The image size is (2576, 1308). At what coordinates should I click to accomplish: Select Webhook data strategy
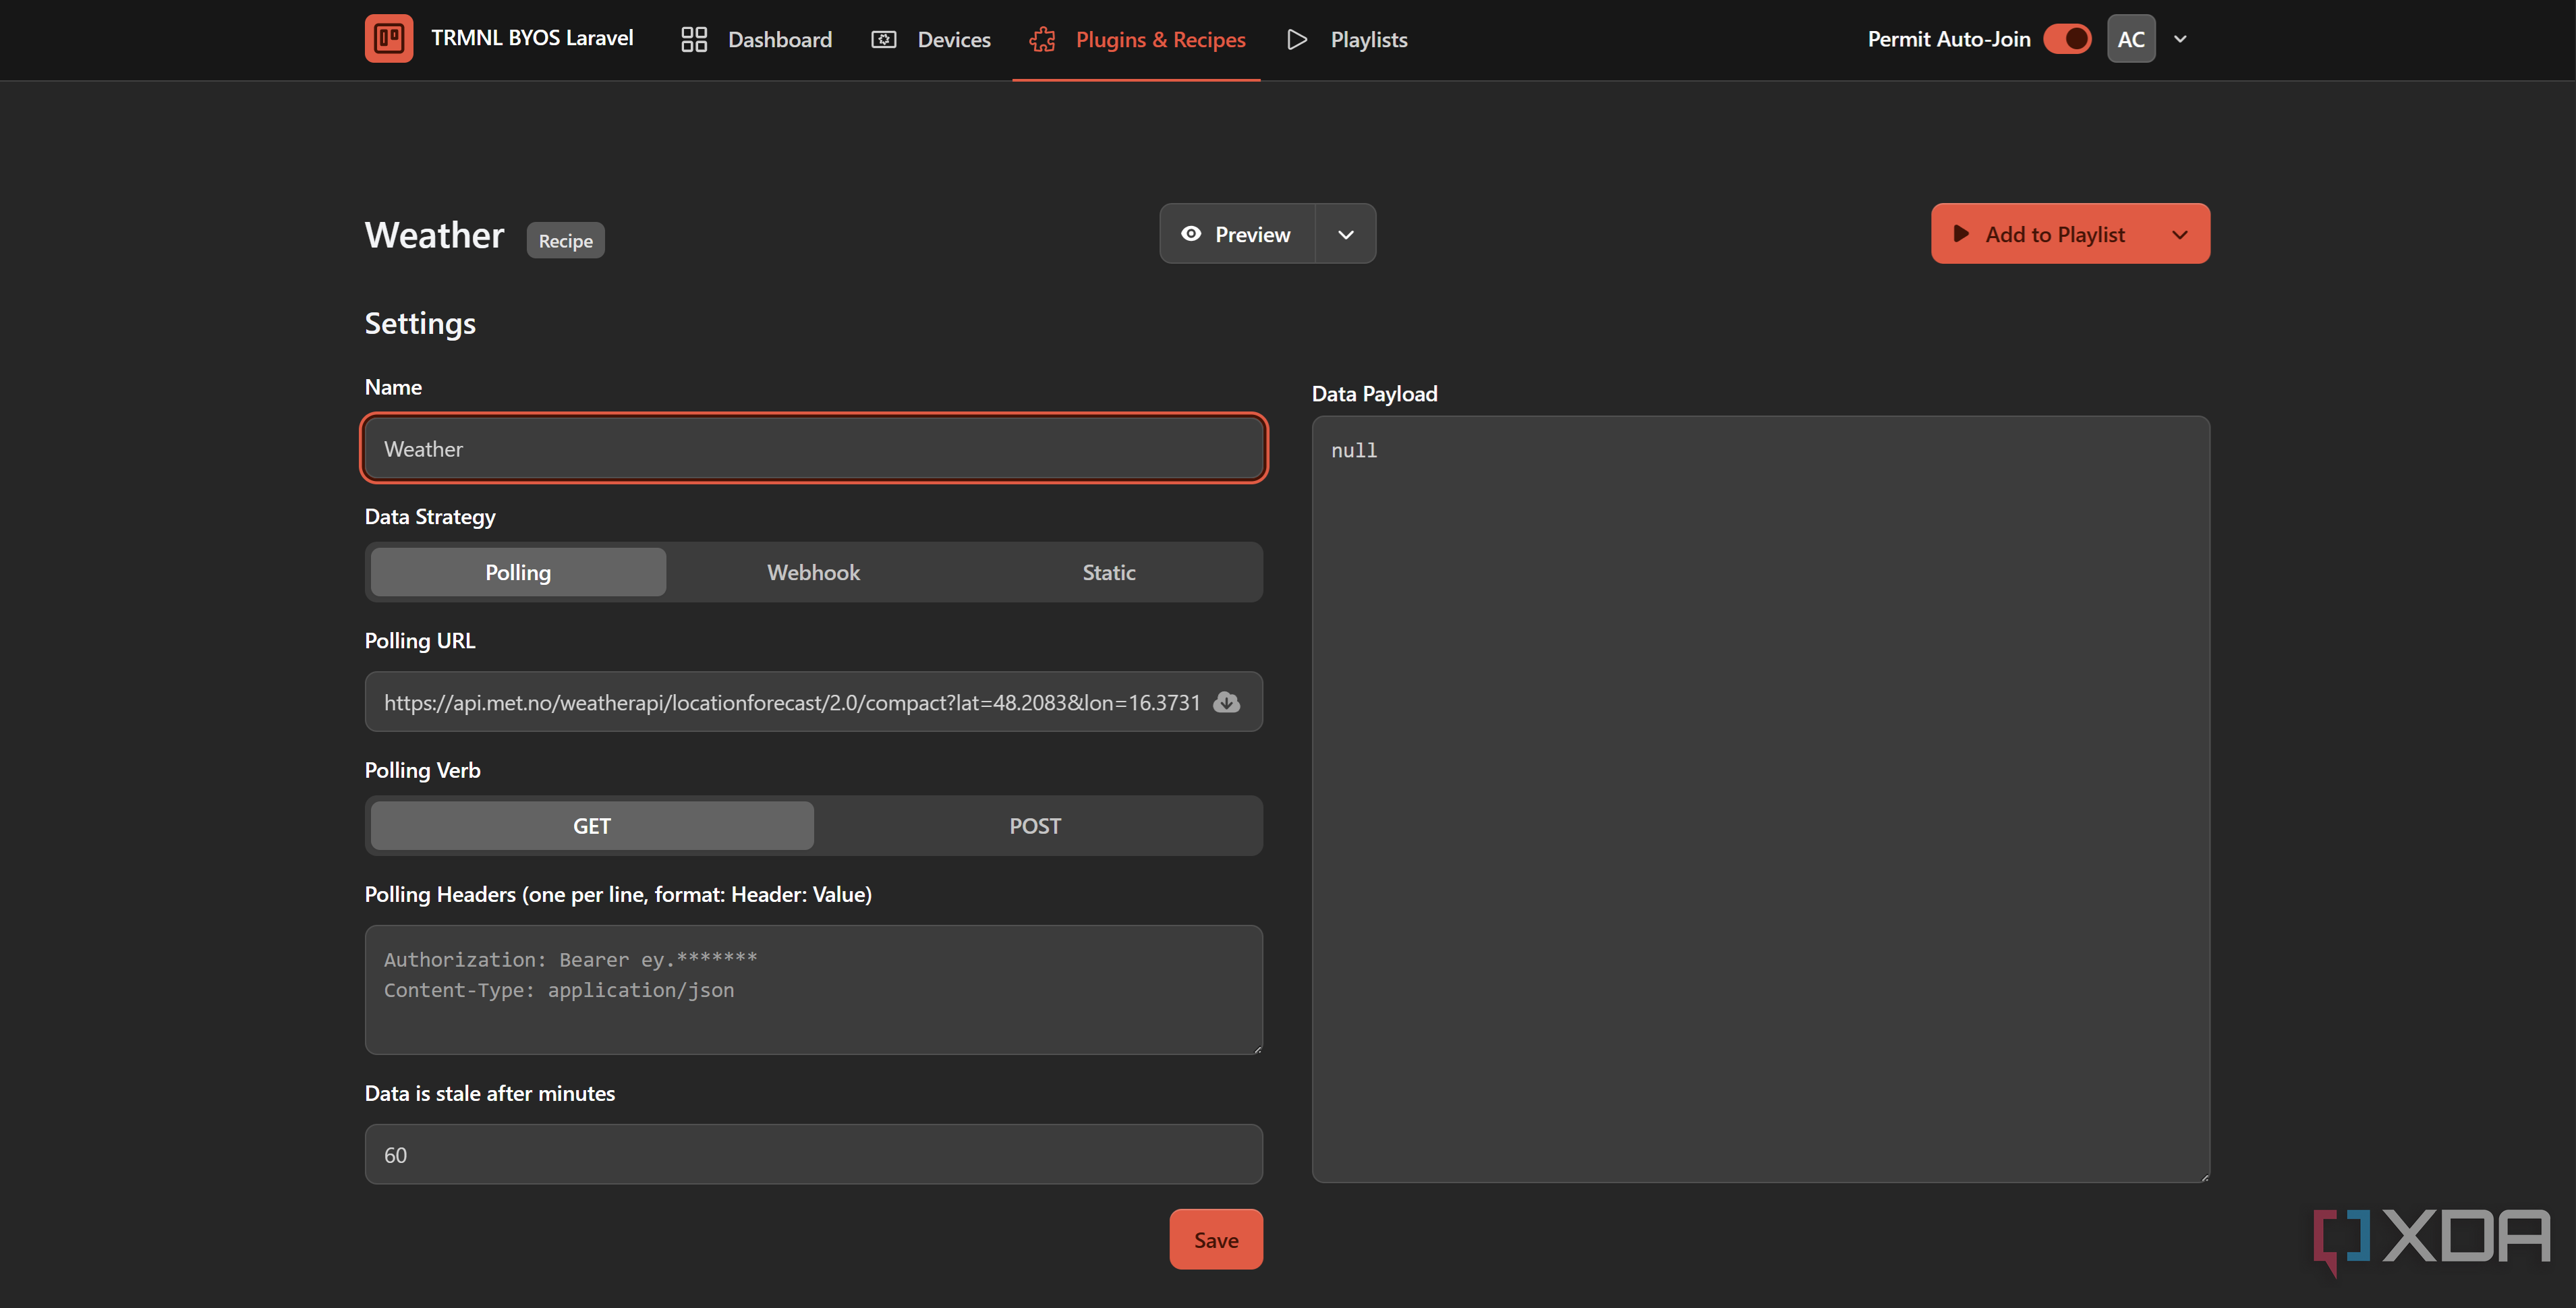pyautogui.click(x=814, y=572)
